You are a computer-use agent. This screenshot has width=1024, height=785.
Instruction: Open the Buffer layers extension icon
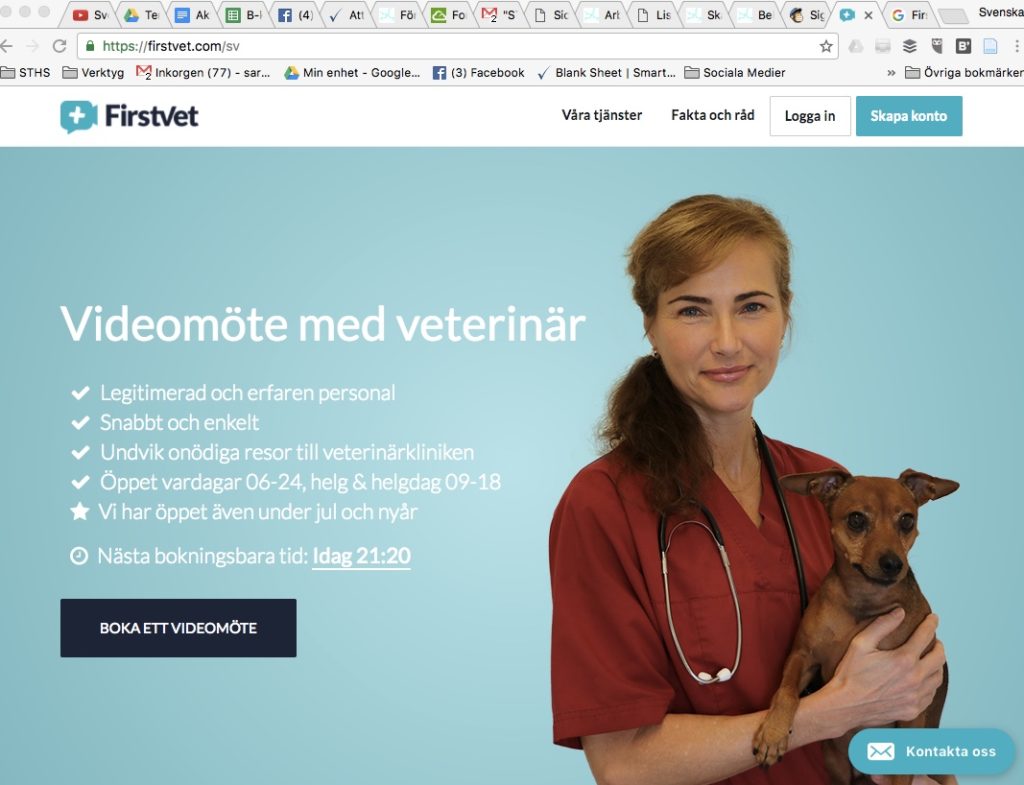910,46
